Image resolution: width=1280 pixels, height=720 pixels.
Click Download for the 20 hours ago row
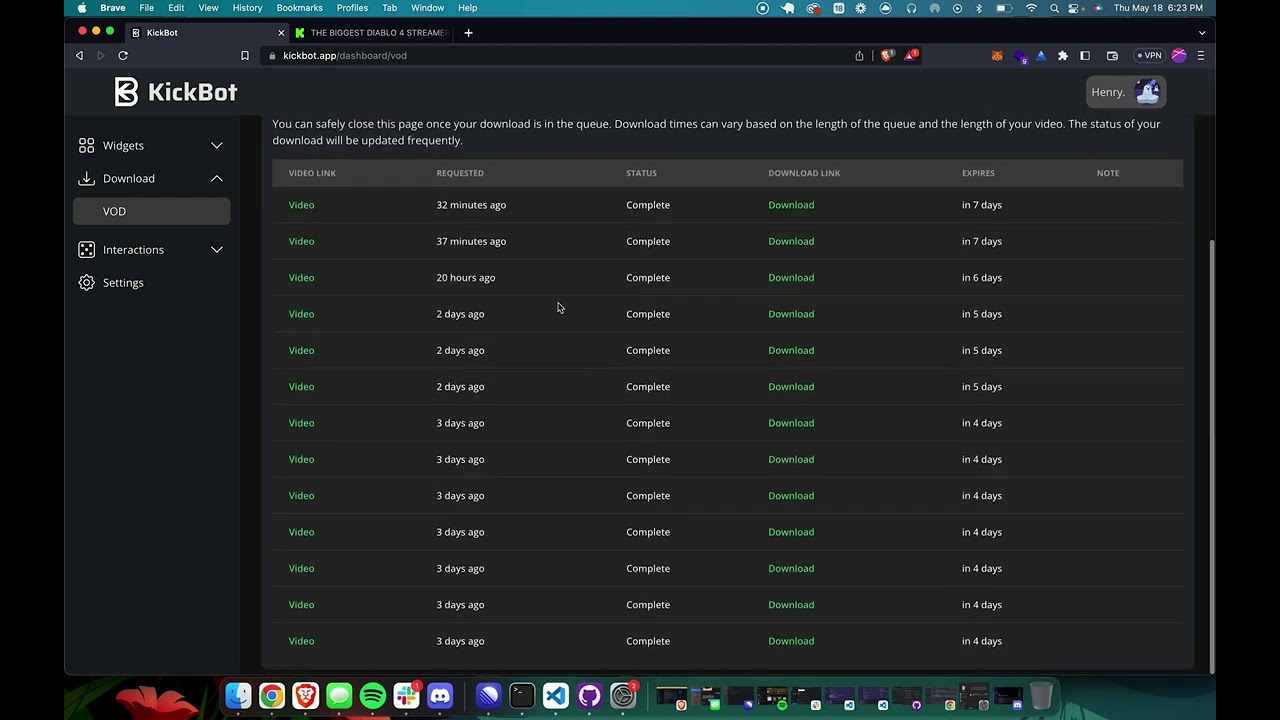(x=791, y=278)
